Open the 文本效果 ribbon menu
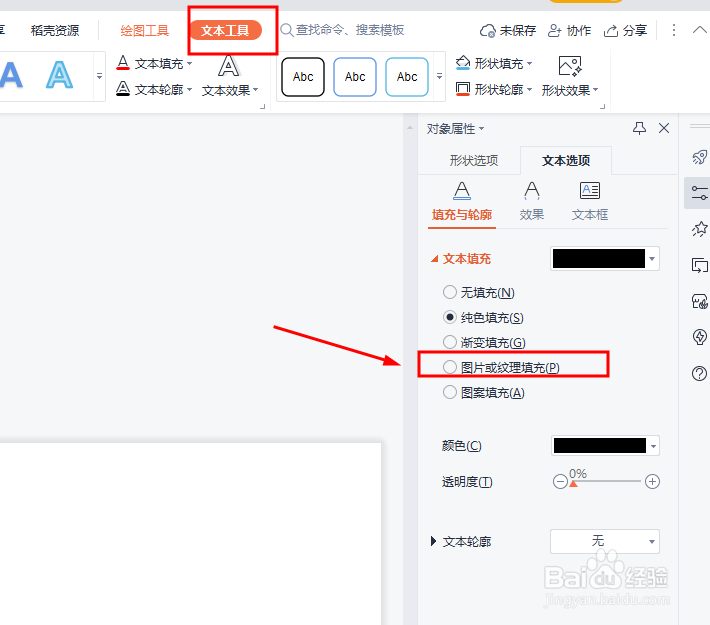 [230, 76]
